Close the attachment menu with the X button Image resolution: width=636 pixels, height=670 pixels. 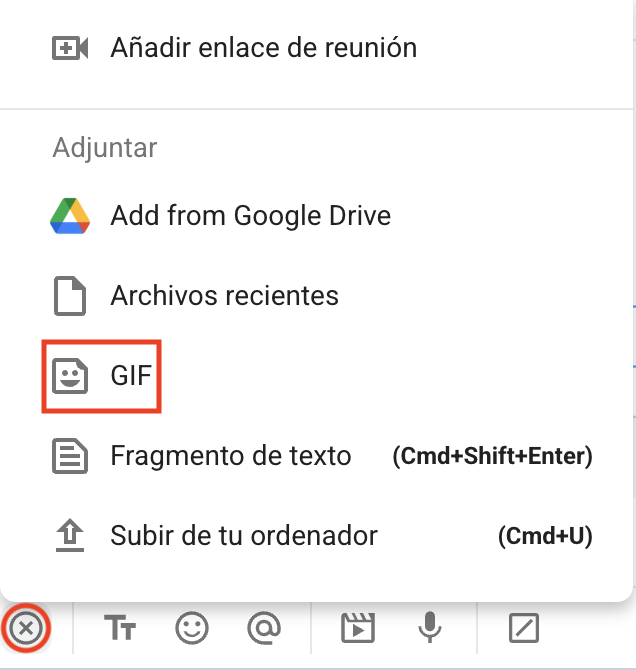click(x=27, y=628)
